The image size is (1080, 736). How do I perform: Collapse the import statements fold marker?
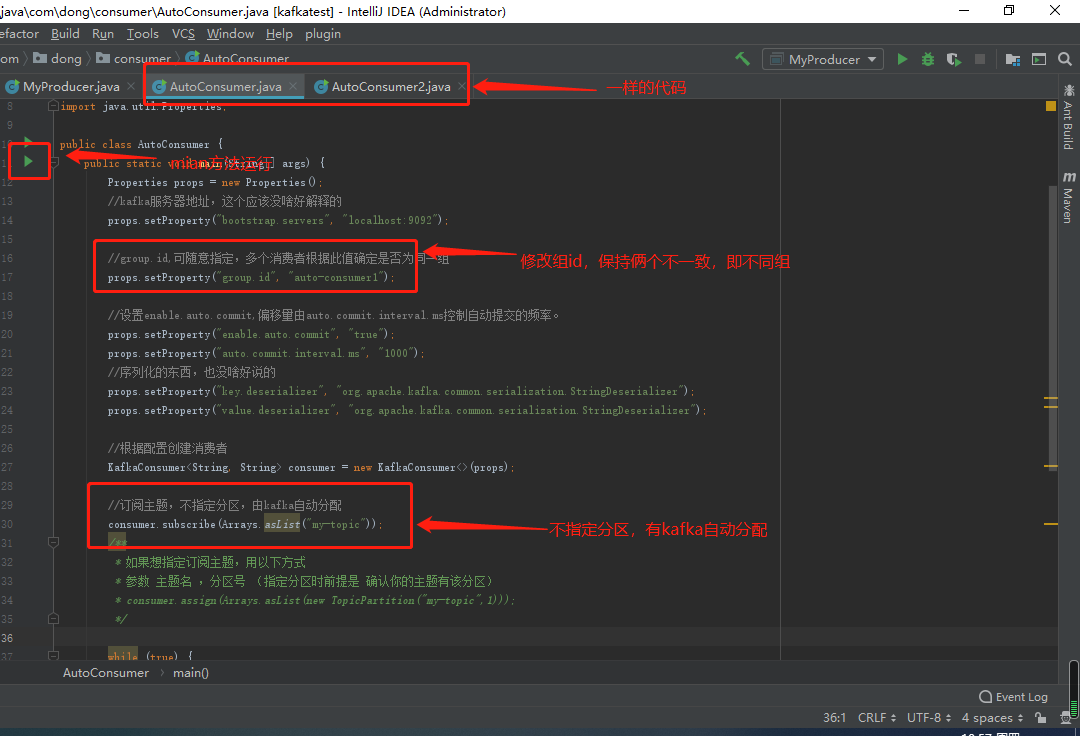tap(53, 106)
